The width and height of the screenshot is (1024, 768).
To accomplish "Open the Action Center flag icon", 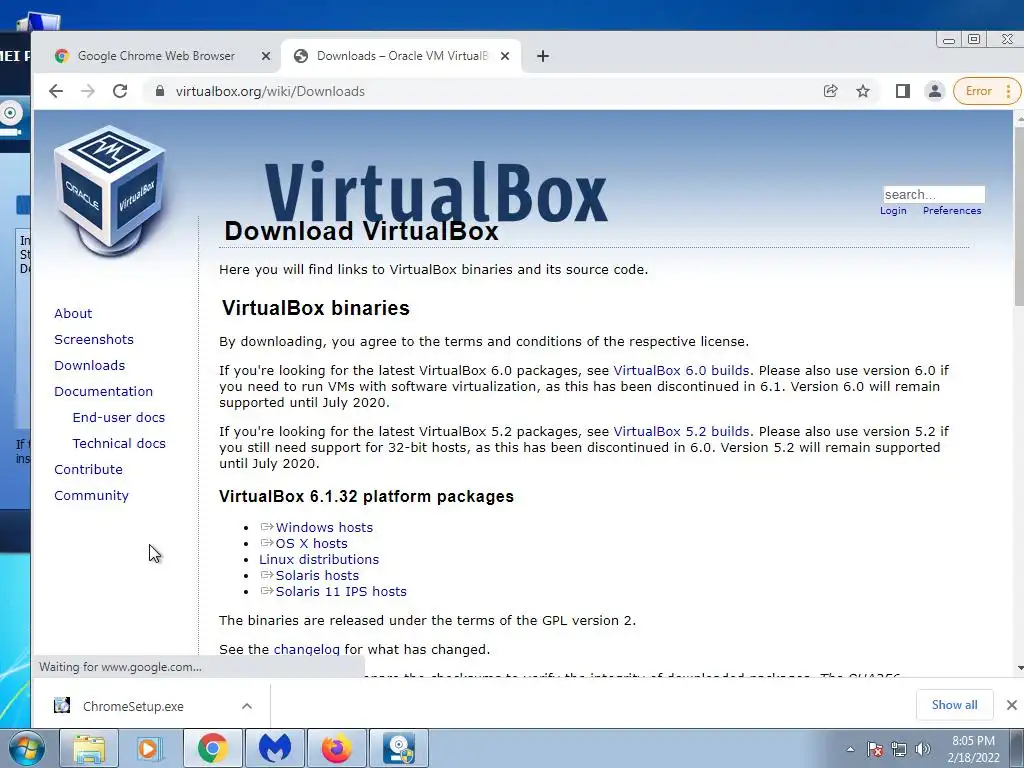I will click(x=875, y=750).
